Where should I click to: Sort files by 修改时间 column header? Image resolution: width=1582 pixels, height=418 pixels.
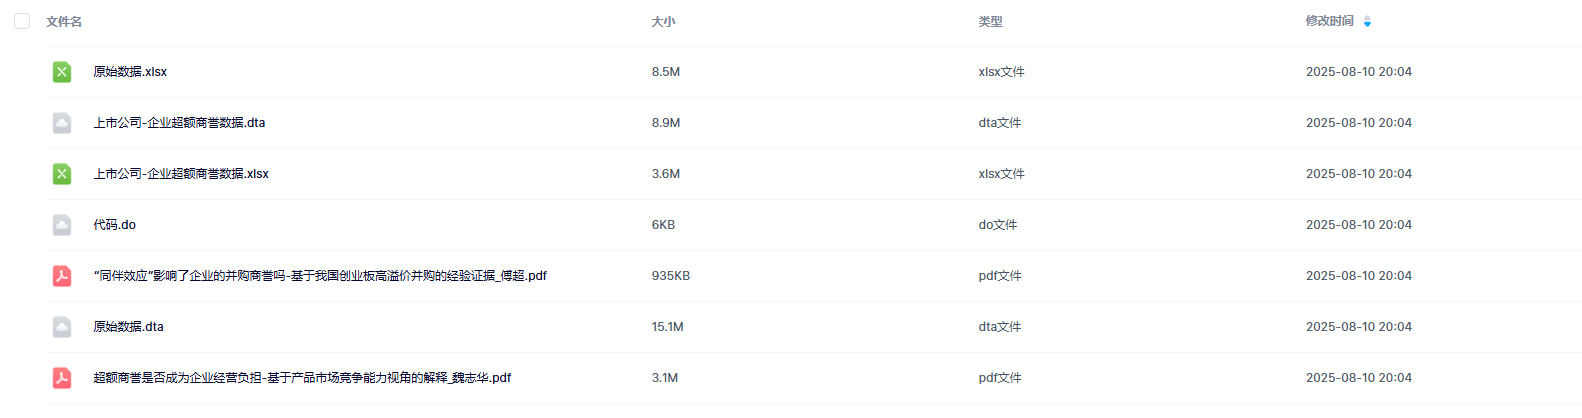1329,21
